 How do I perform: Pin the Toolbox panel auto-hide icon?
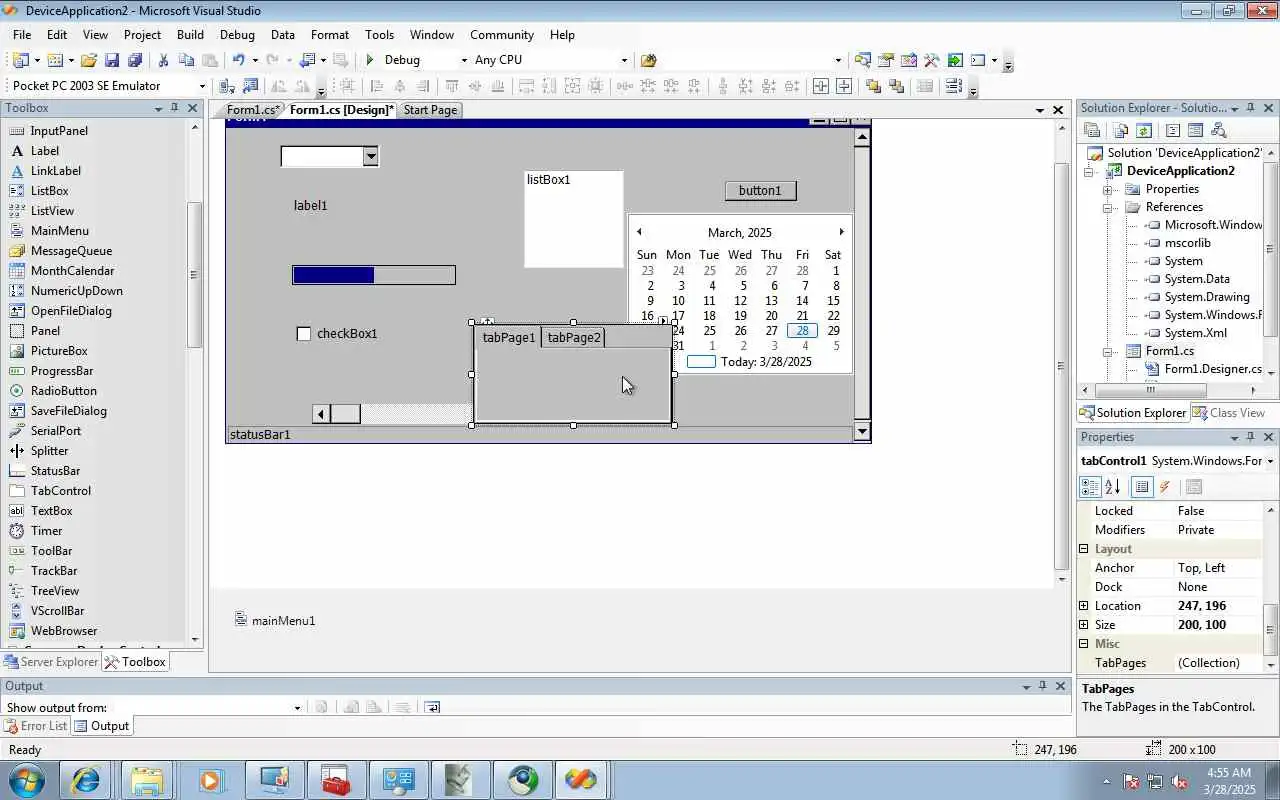click(176, 108)
